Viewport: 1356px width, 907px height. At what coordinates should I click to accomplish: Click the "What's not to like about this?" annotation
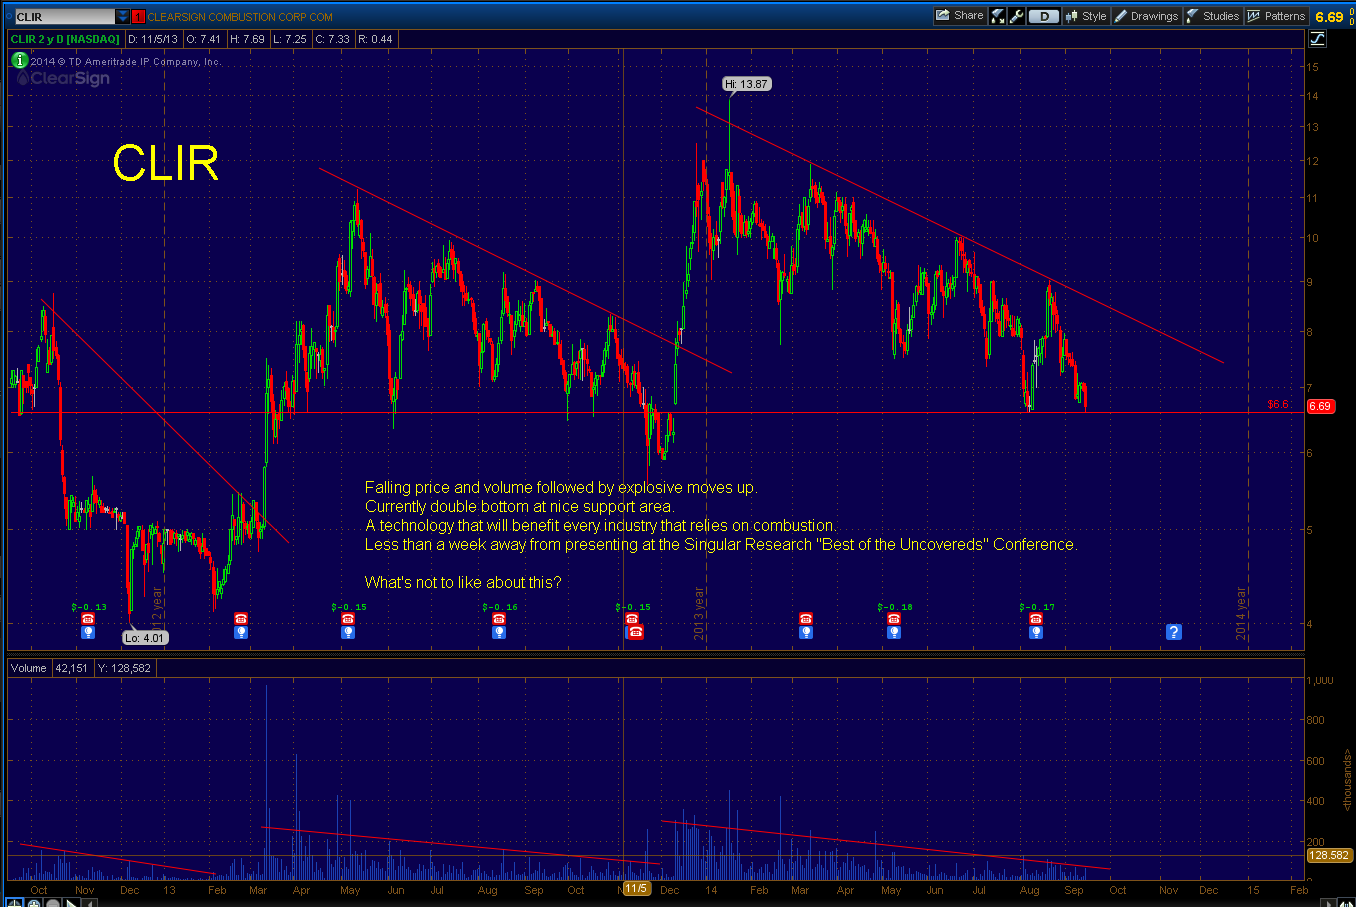coord(463,582)
